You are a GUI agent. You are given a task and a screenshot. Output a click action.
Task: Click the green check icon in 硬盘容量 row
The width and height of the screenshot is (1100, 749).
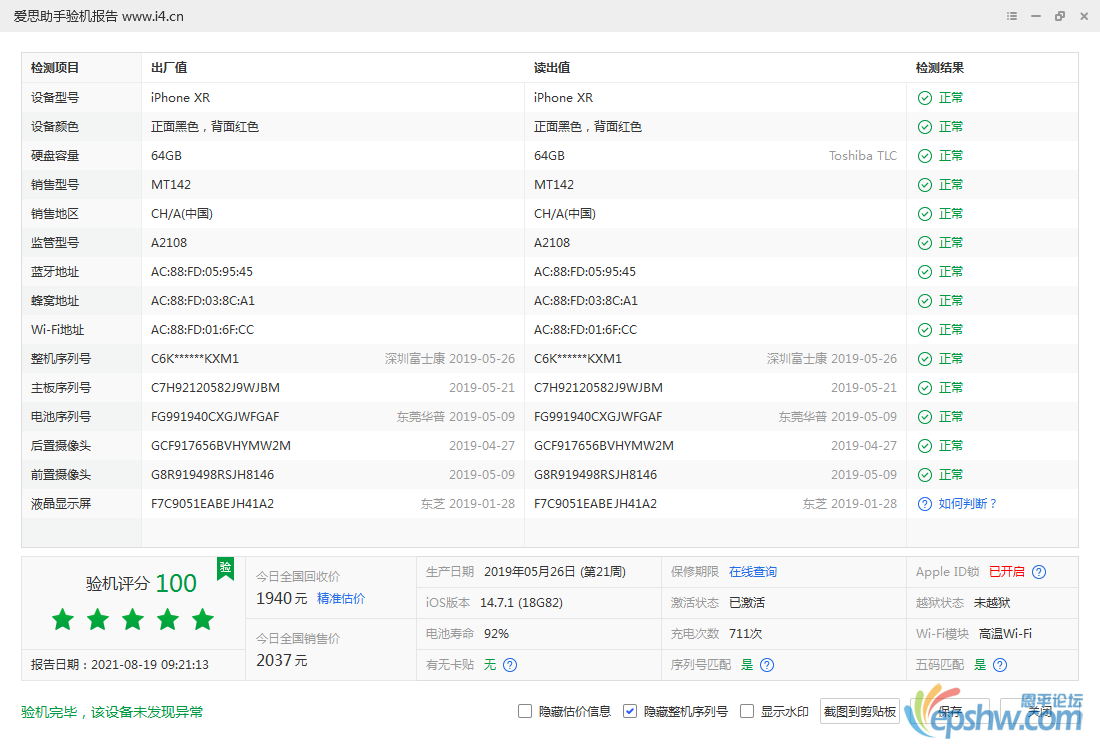tap(925, 156)
